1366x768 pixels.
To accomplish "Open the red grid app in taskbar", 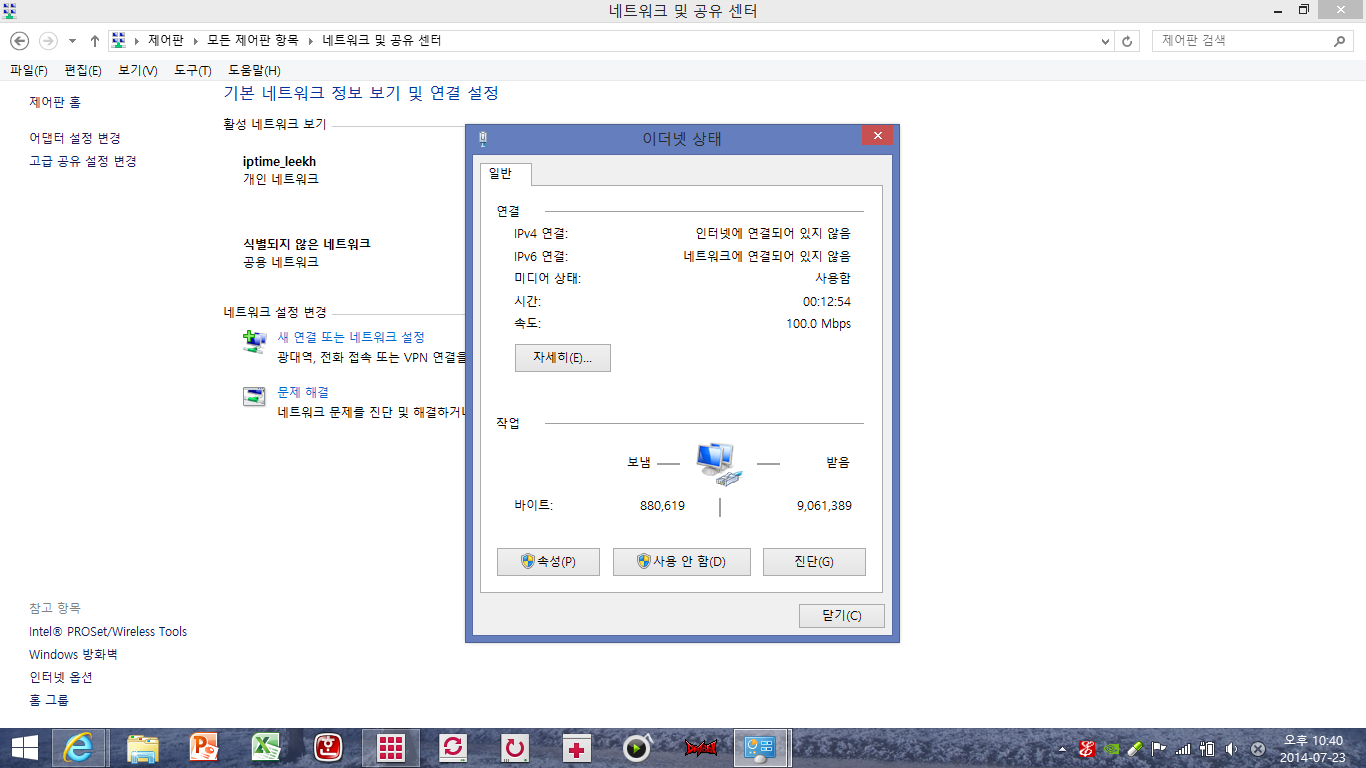I will (390, 747).
